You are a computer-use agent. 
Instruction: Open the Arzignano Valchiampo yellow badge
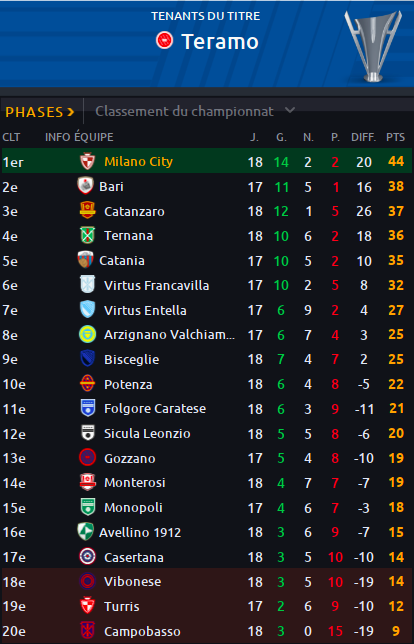[87, 334]
